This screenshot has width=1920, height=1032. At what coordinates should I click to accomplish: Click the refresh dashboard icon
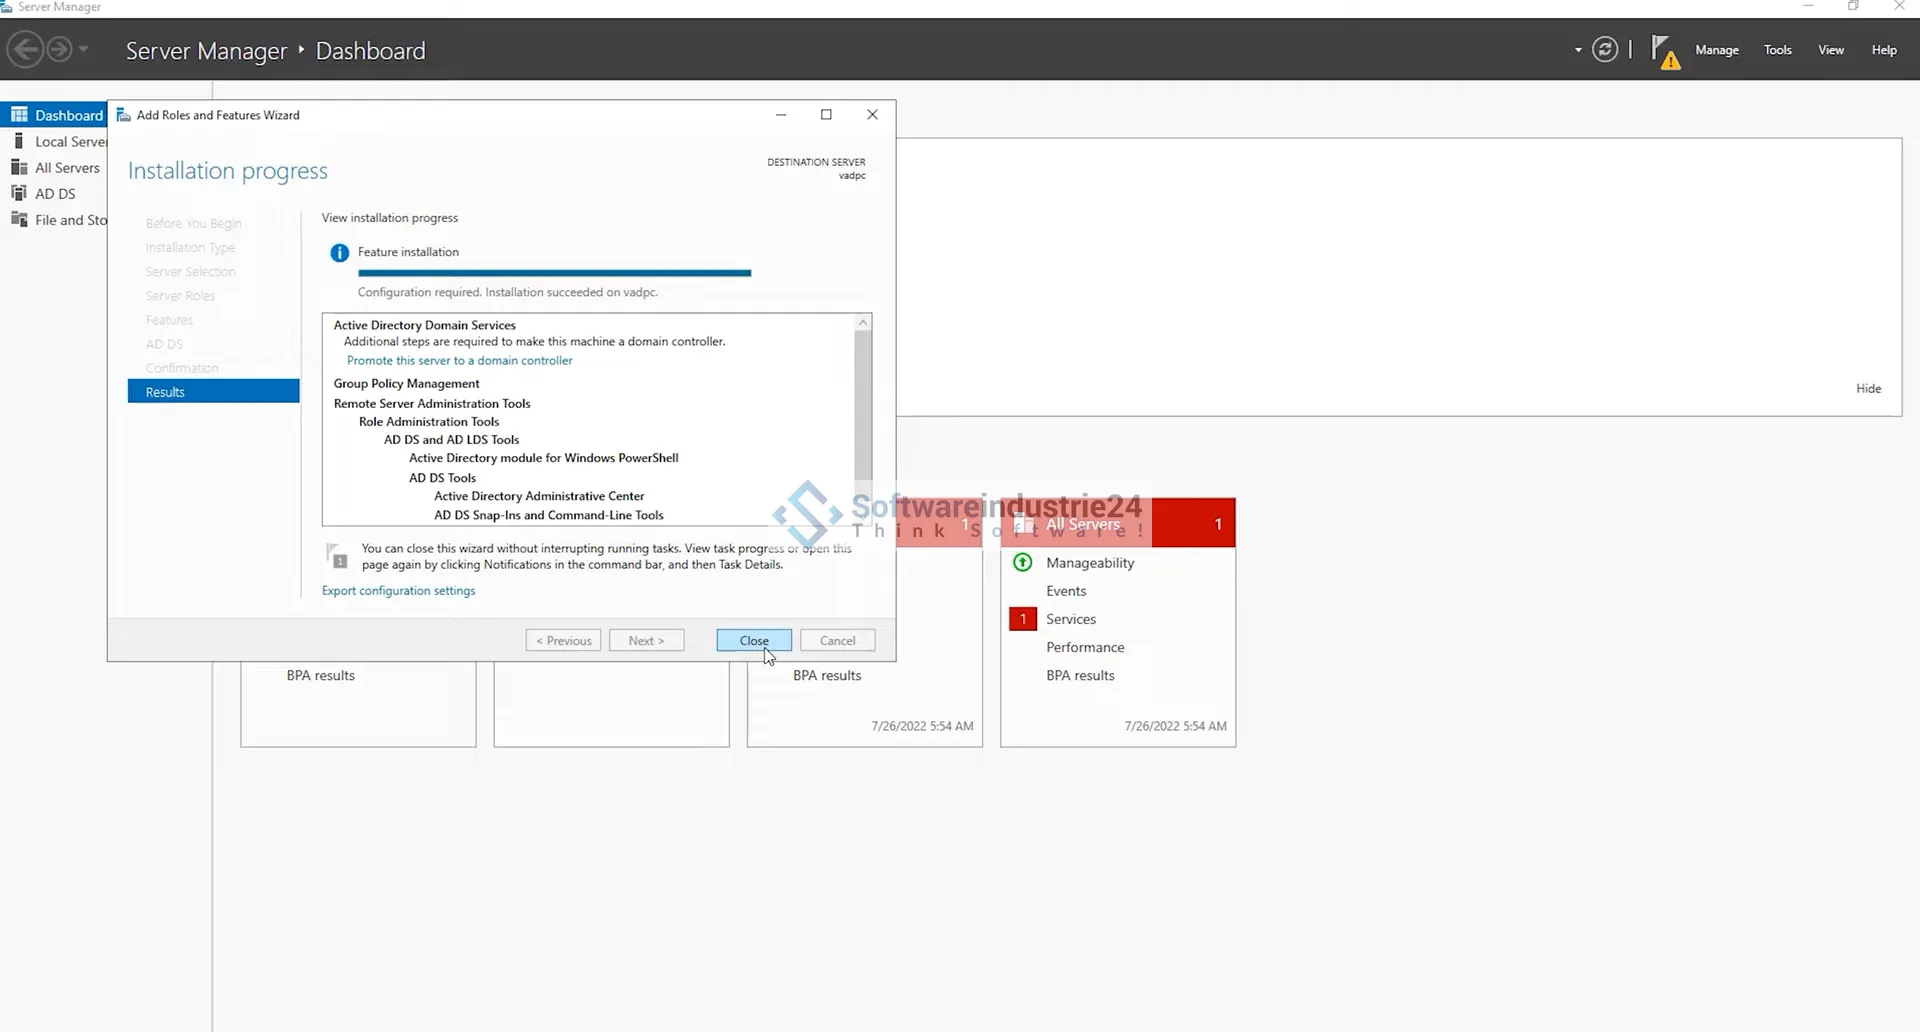pyautogui.click(x=1604, y=50)
